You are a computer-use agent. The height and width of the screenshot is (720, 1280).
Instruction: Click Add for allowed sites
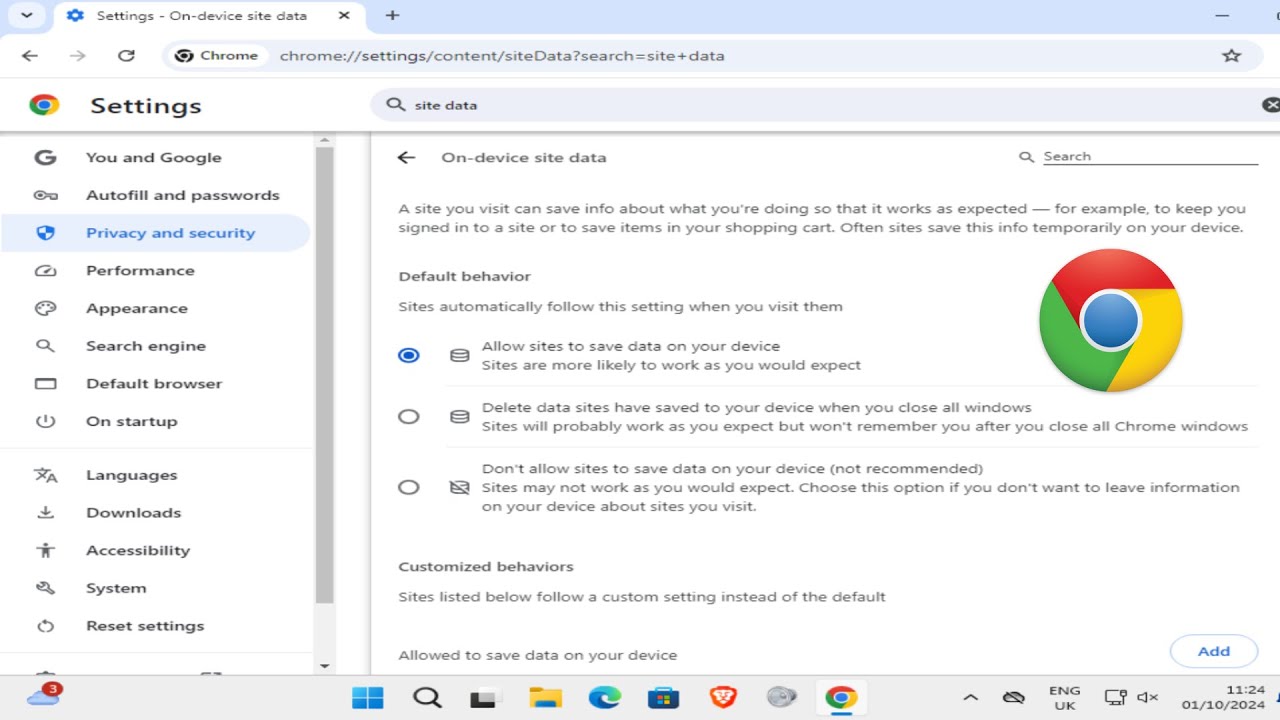click(1214, 651)
